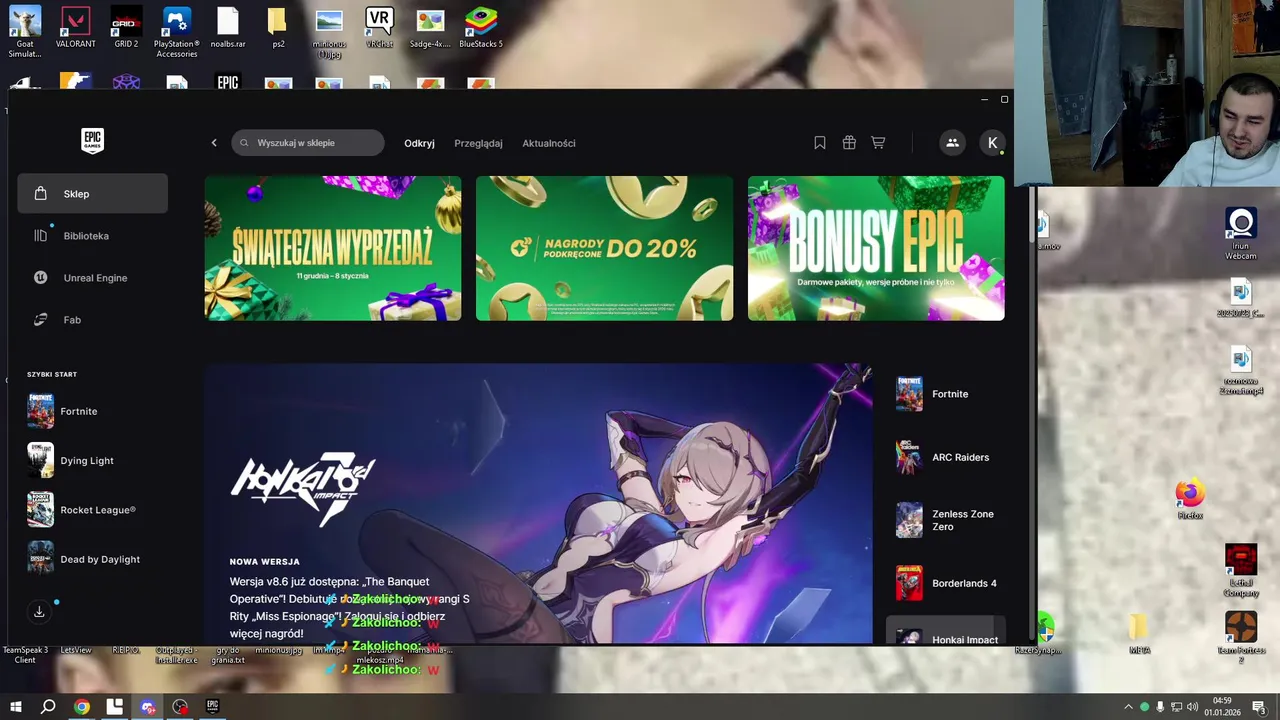Open the K profile avatar menu
The height and width of the screenshot is (720, 1280).
(992, 143)
